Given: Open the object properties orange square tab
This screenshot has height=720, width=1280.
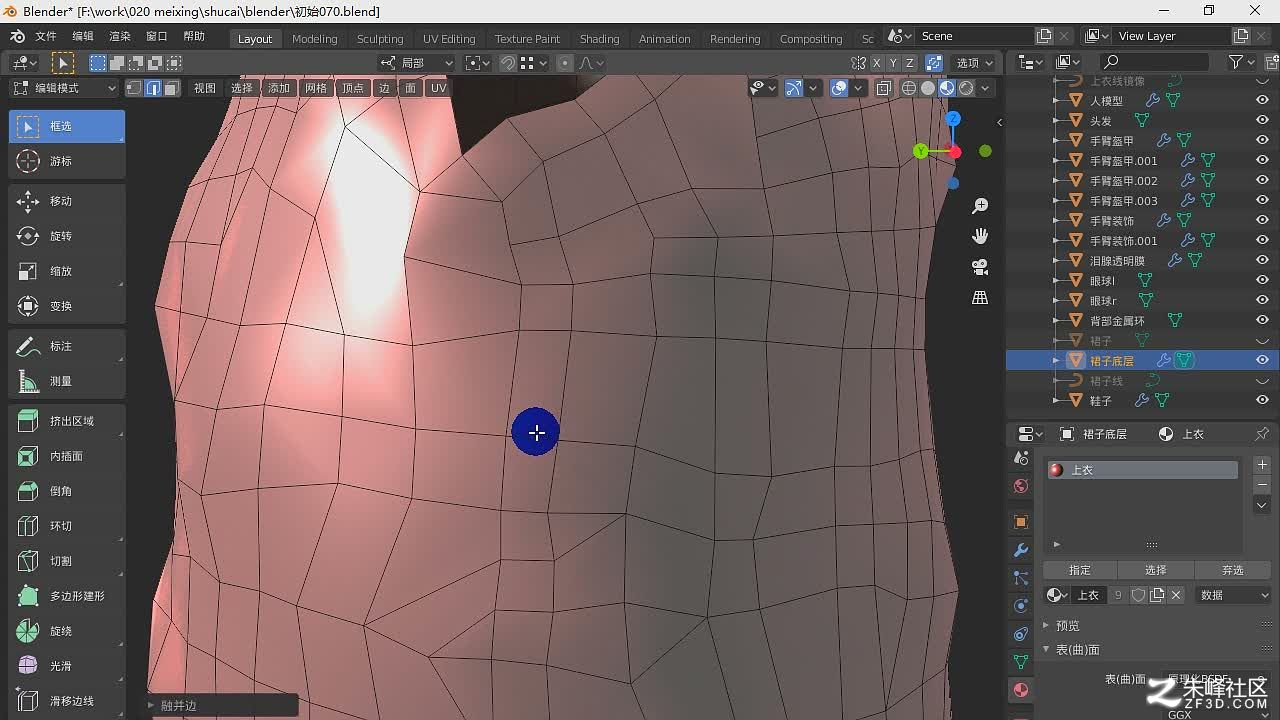Looking at the screenshot, I should point(1021,522).
